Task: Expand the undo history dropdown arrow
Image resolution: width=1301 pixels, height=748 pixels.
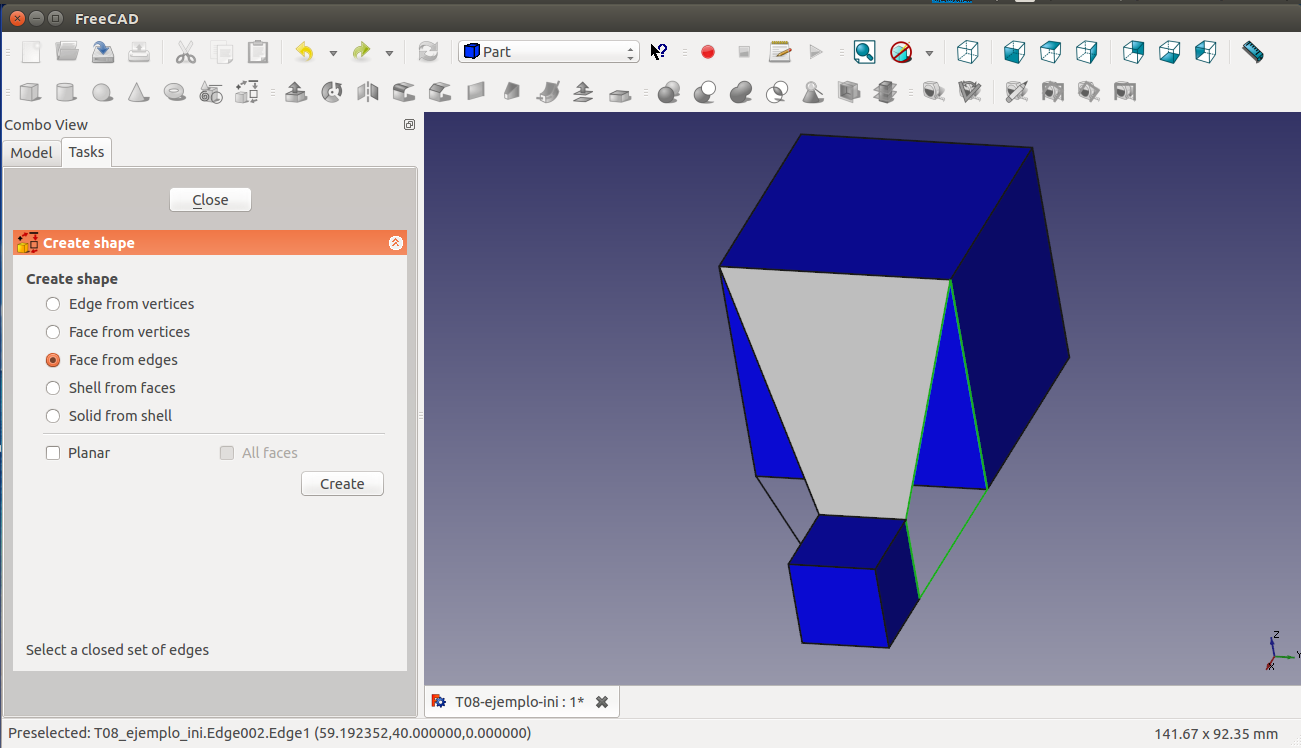Action: coord(333,53)
